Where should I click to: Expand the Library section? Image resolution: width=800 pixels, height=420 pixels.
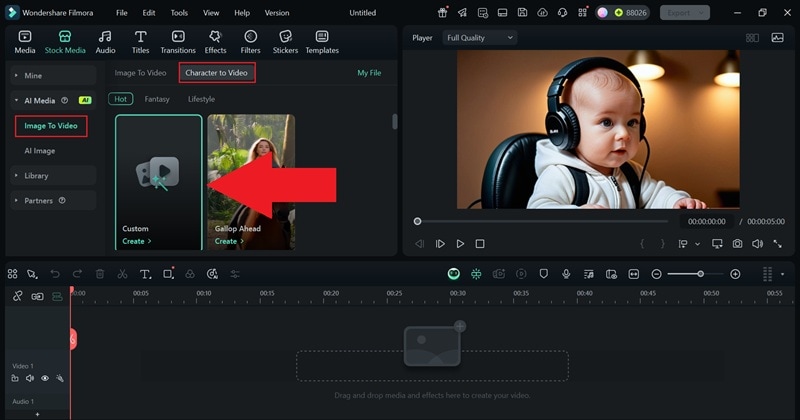(x=53, y=176)
